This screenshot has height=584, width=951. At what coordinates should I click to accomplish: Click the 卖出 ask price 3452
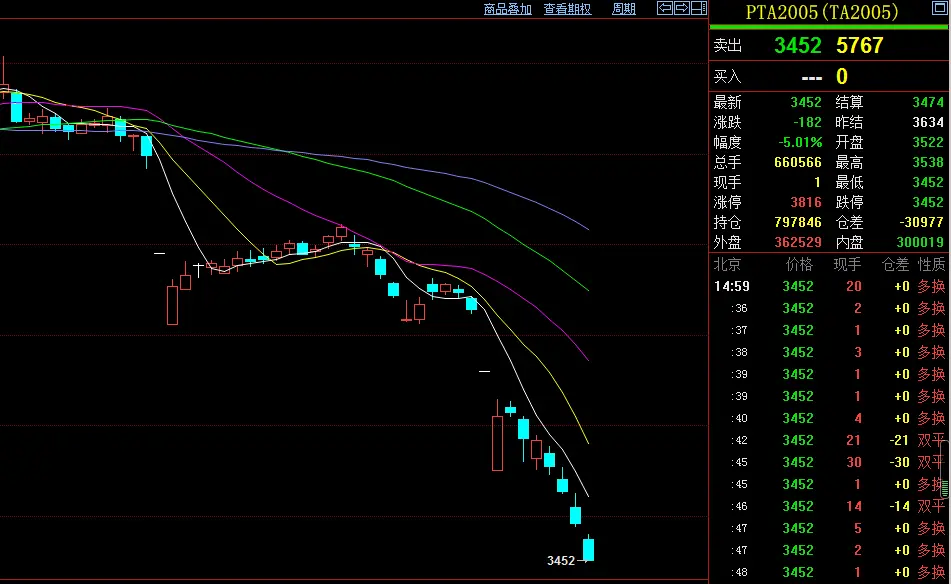point(797,46)
